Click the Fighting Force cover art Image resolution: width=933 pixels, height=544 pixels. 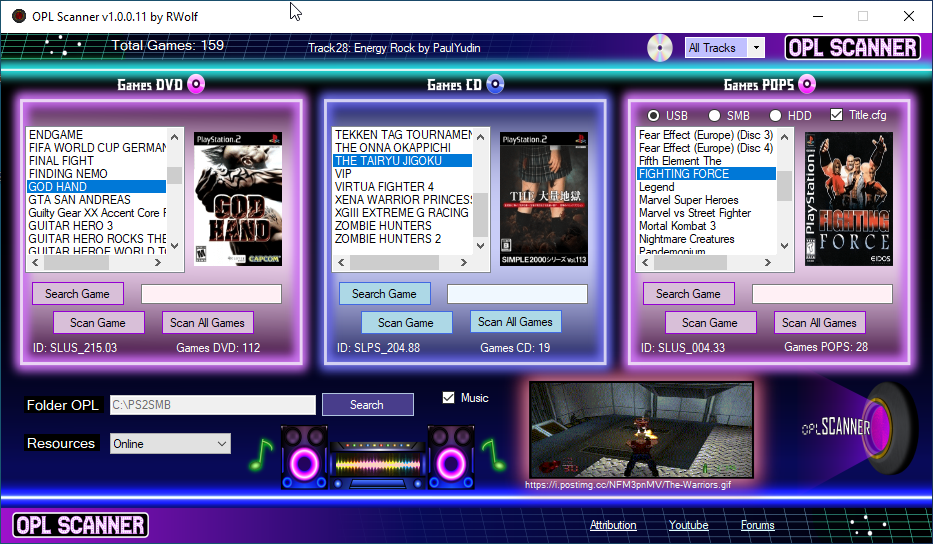(849, 199)
